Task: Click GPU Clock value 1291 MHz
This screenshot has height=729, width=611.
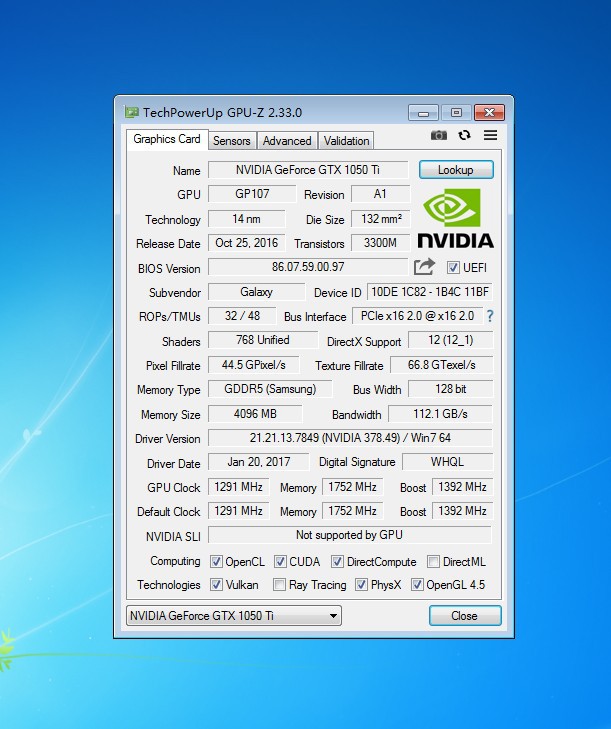Action: point(239,487)
